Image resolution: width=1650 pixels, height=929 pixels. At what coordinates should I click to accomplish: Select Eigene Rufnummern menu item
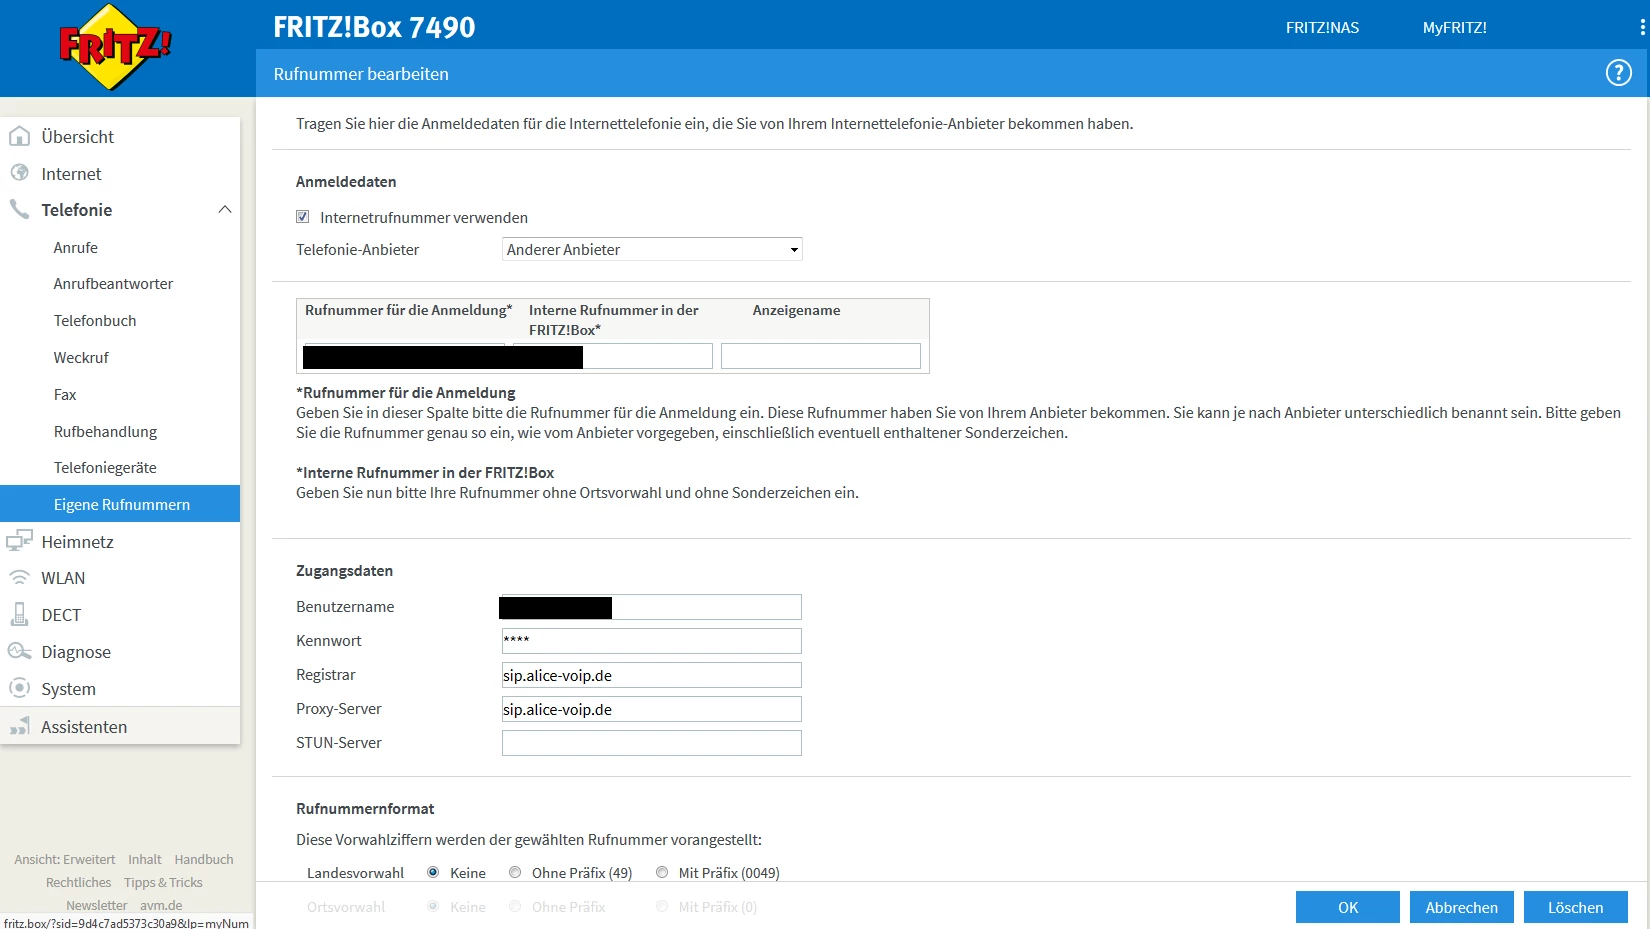[x=120, y=504]
